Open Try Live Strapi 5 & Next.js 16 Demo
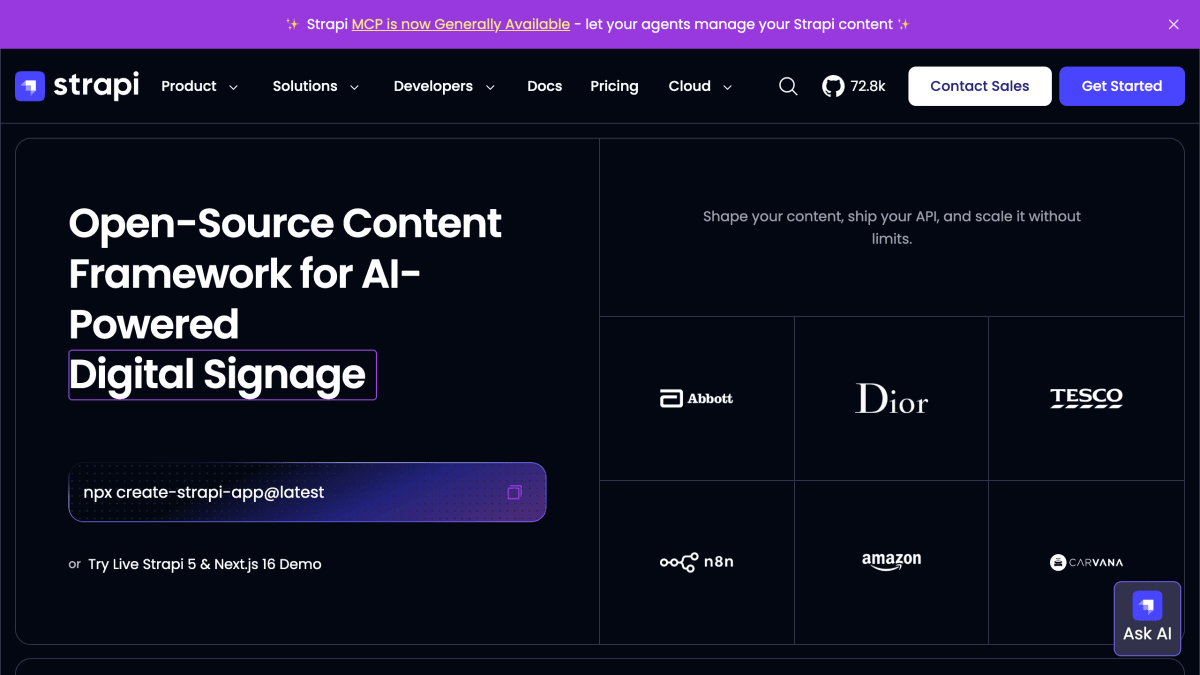 coord(205,564)
